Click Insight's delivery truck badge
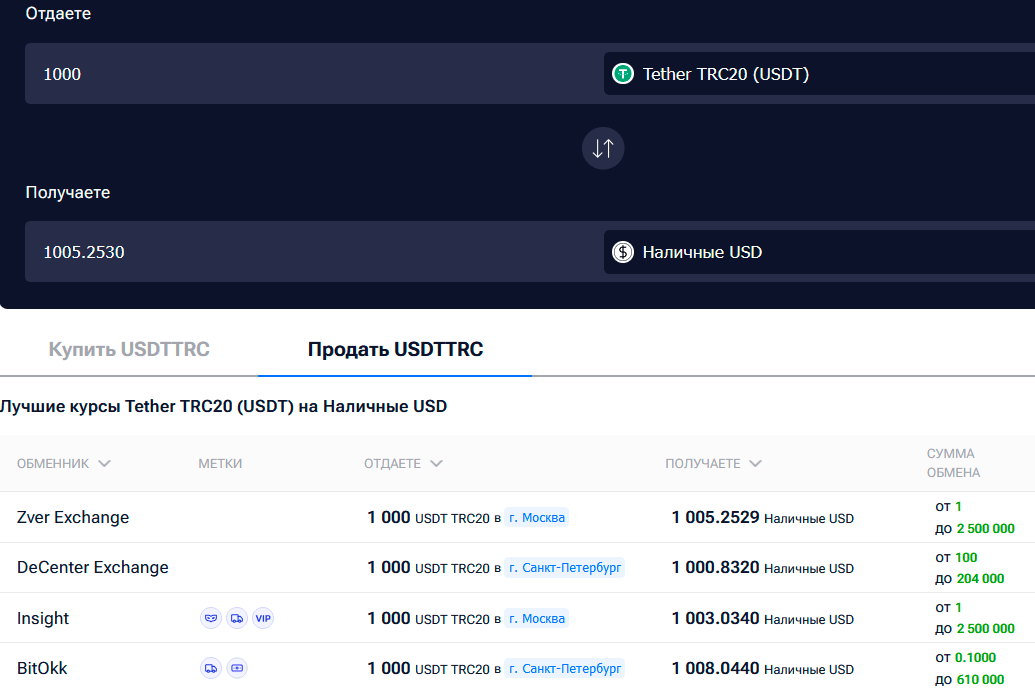Screen dimensions: 1035x690 click(x=237, y=618)
